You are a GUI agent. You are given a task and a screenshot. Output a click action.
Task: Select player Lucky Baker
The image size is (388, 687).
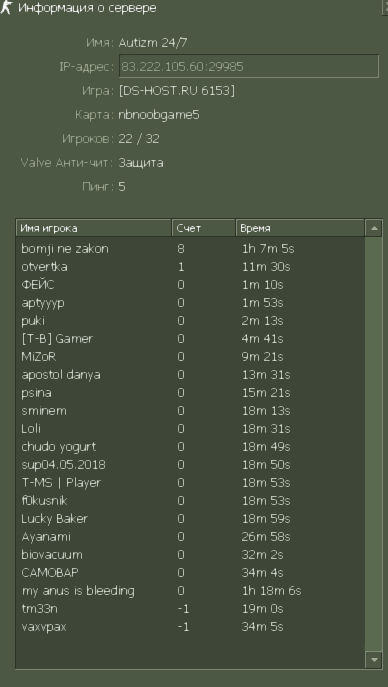tap(190, 518)
